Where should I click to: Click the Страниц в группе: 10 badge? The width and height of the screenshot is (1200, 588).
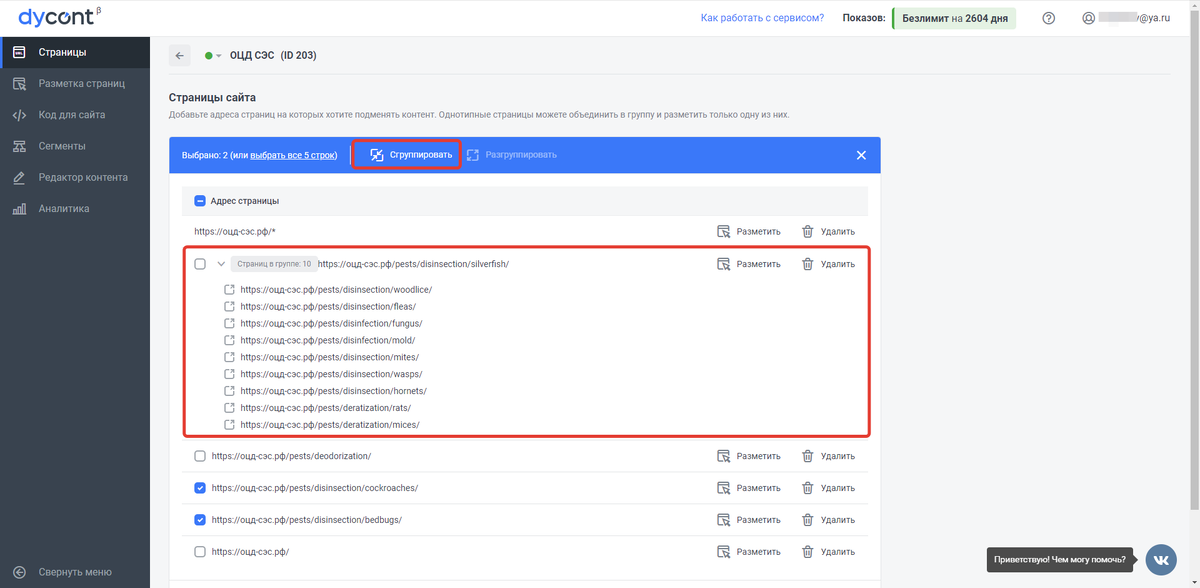274,264
